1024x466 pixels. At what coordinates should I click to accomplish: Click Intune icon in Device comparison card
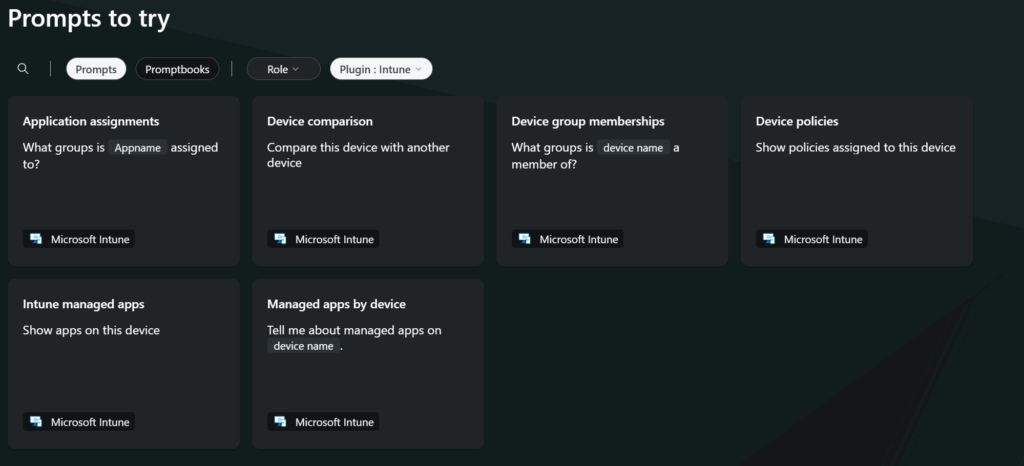[x=280, y=239]
